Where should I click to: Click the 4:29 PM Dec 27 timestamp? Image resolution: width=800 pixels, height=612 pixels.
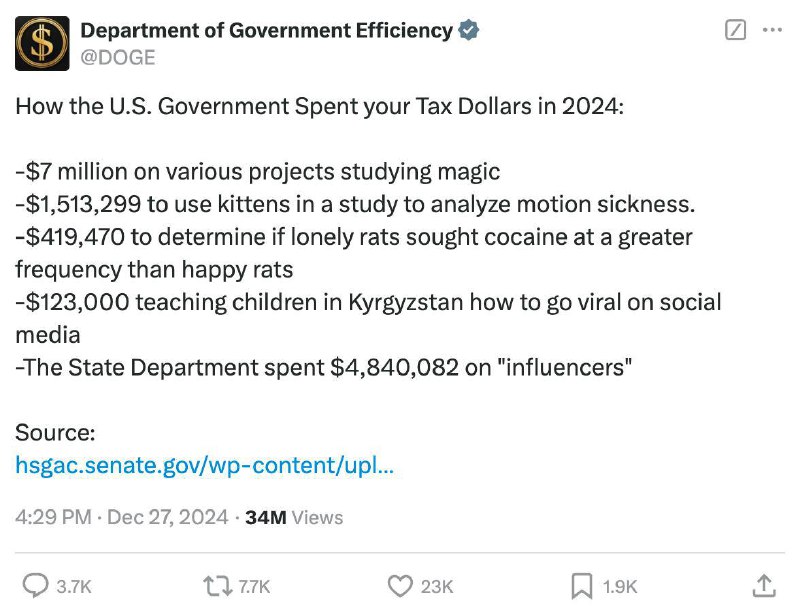121,517
